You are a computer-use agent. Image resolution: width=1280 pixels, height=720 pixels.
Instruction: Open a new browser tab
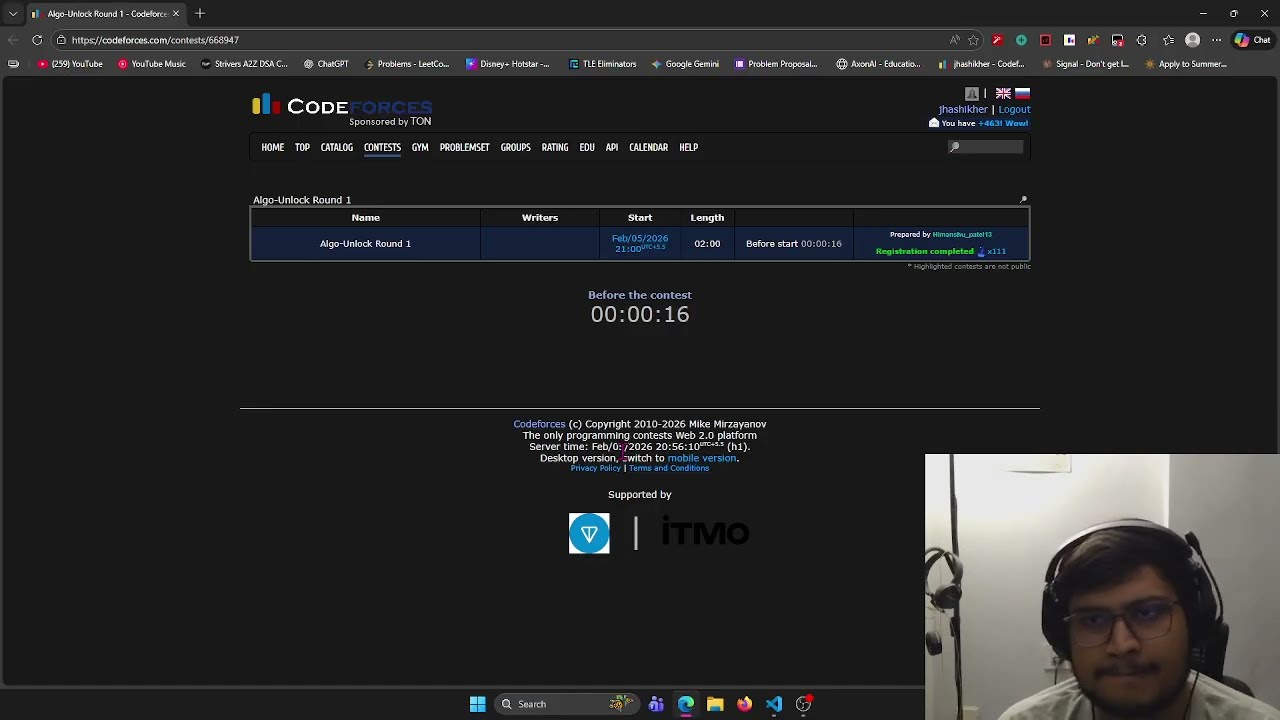tap(200, 13)
